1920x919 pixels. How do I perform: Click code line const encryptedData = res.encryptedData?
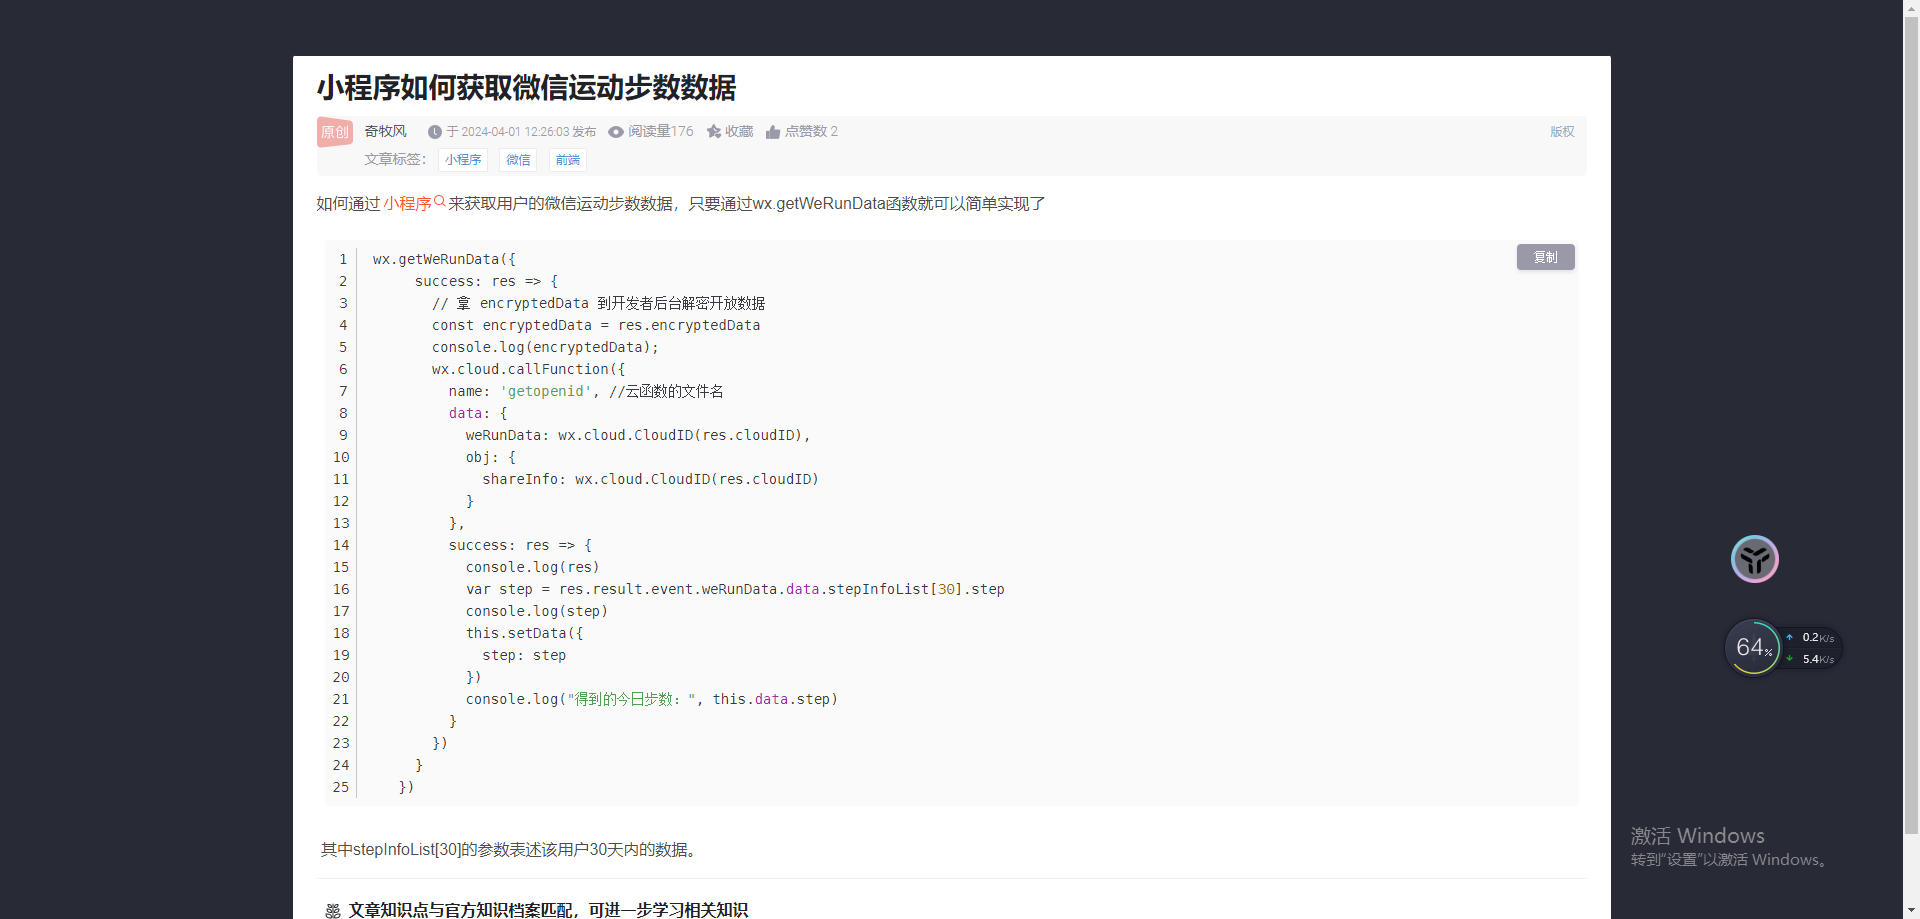(596, 325)
